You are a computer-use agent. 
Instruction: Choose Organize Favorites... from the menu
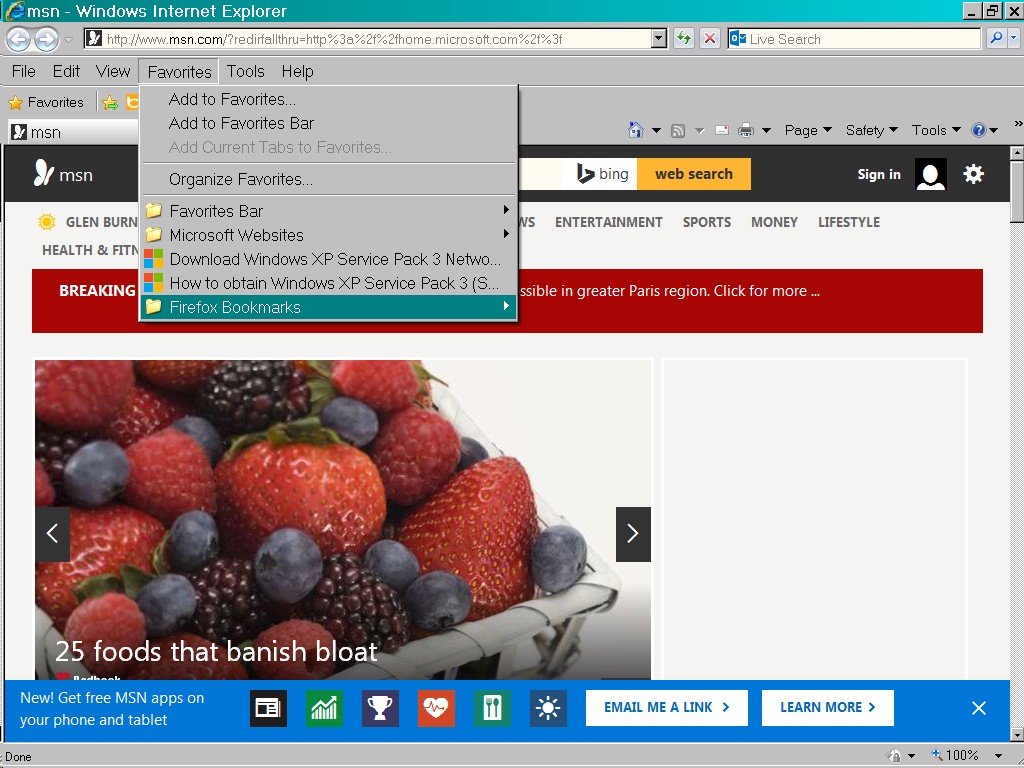240,179
